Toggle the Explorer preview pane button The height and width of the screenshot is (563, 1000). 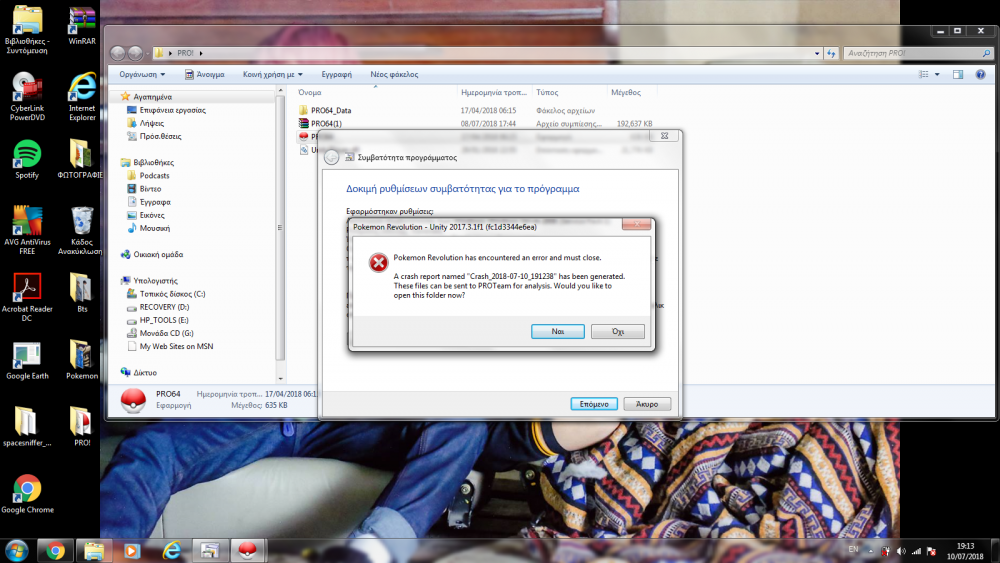coord(957,75)
